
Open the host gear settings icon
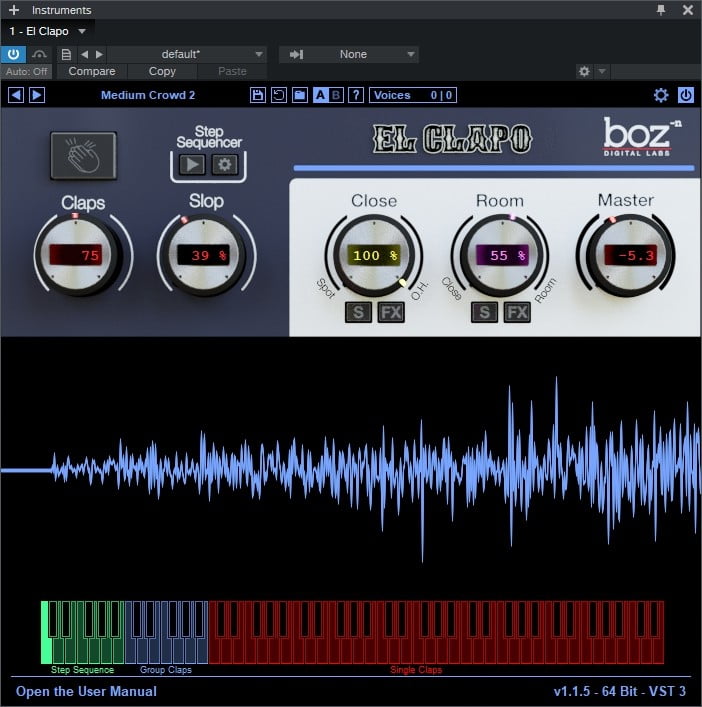click(584, 71)
